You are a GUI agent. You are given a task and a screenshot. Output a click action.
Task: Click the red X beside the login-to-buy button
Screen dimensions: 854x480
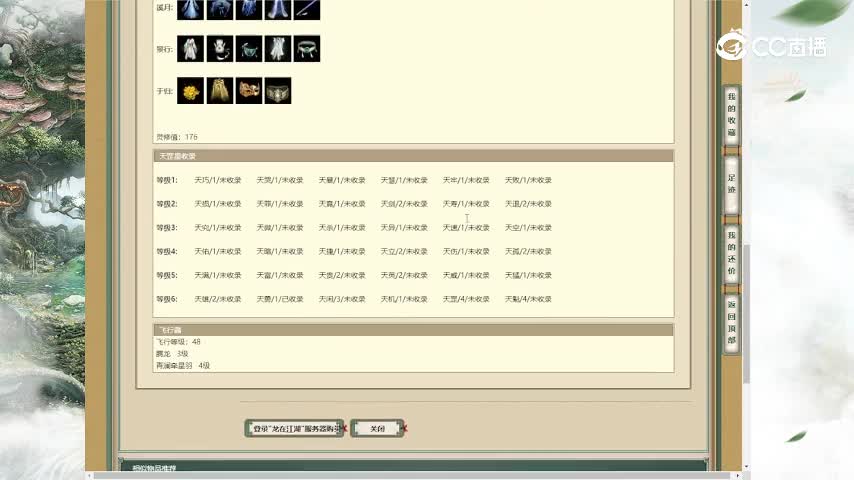(x=344, y=429)
